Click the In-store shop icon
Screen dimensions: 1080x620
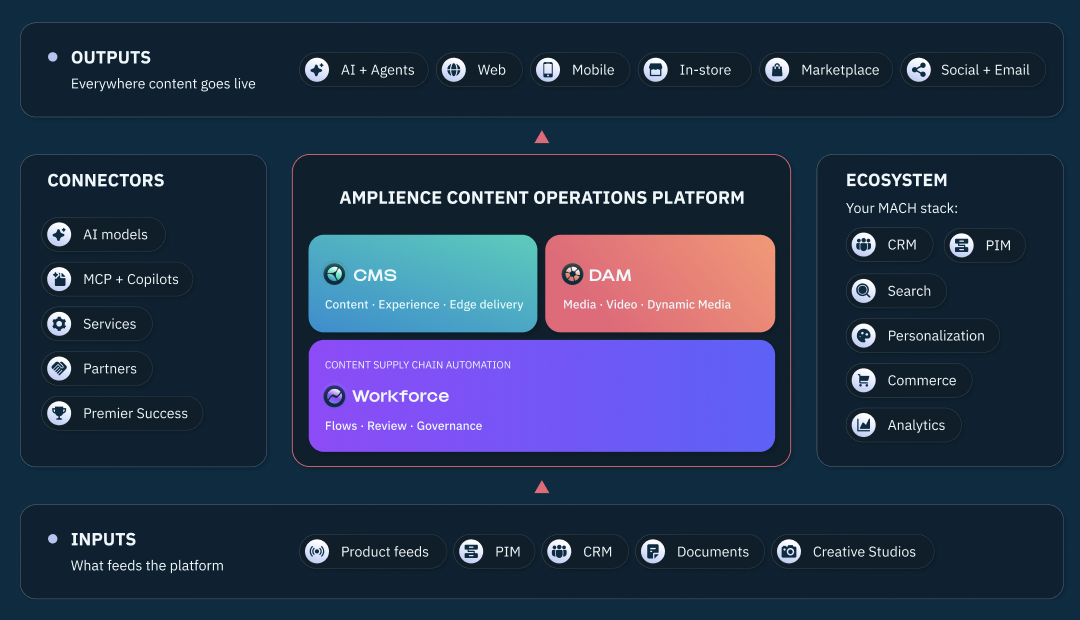coord(655,70)
